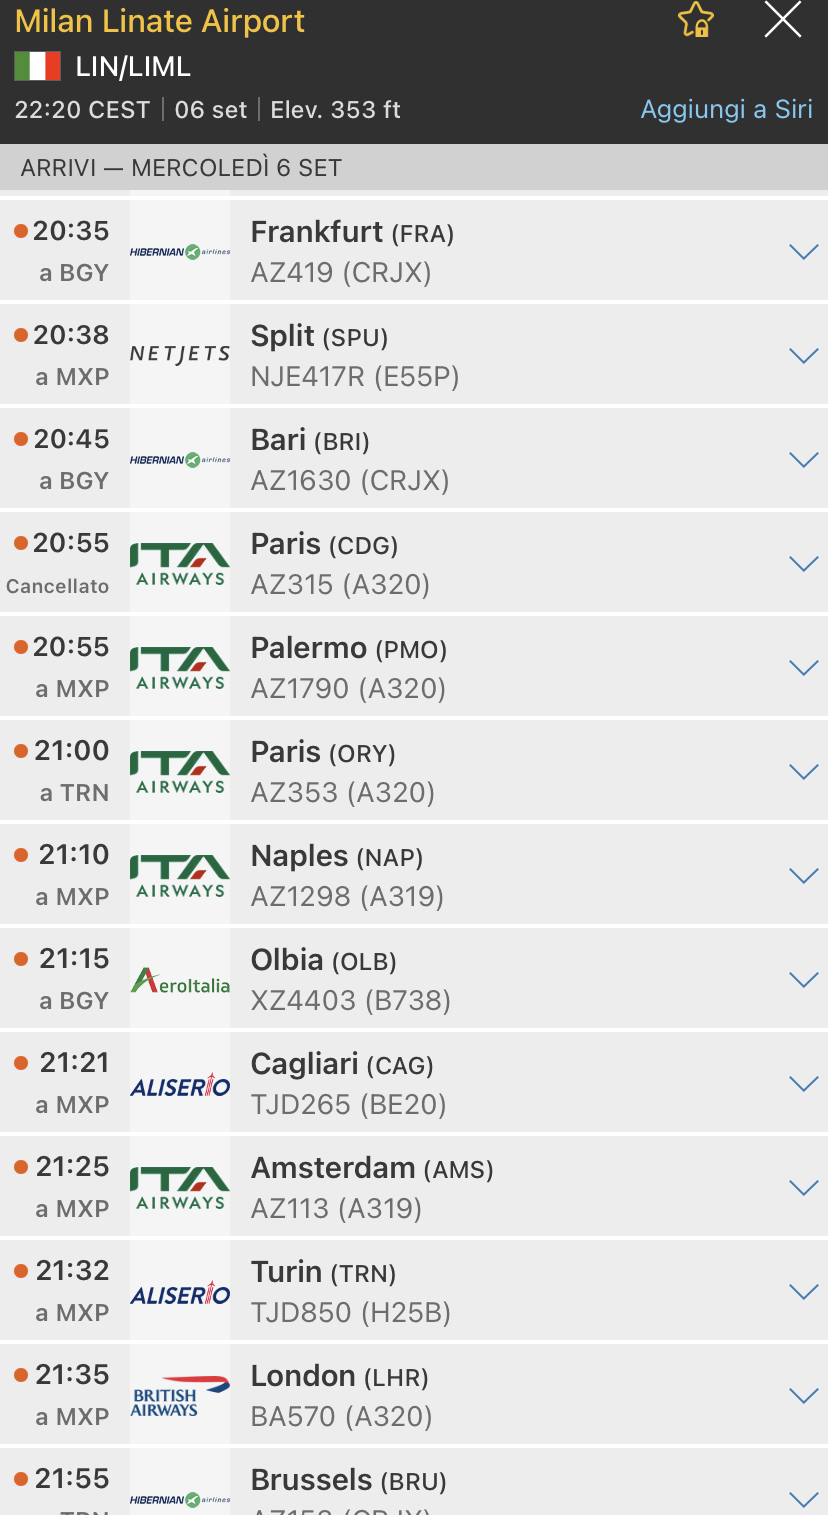Tap Aliserio logo on Cagliari flight
828x1515 pixels.
tap(180, 1085)
